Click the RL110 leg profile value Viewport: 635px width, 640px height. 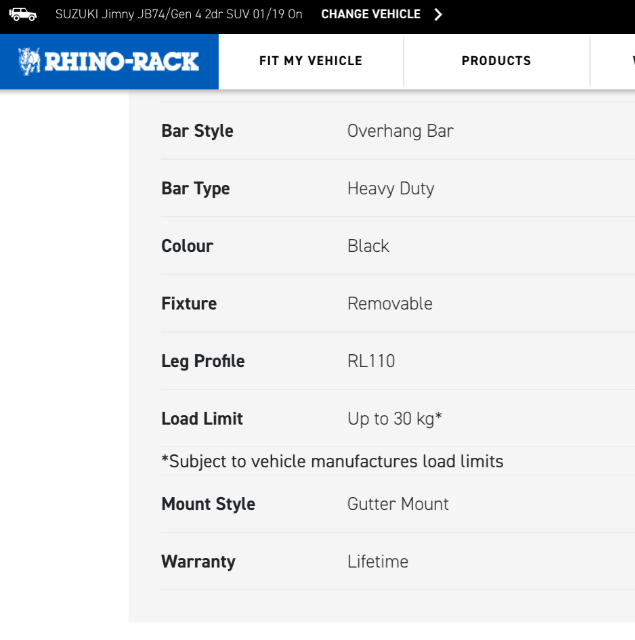371,361
